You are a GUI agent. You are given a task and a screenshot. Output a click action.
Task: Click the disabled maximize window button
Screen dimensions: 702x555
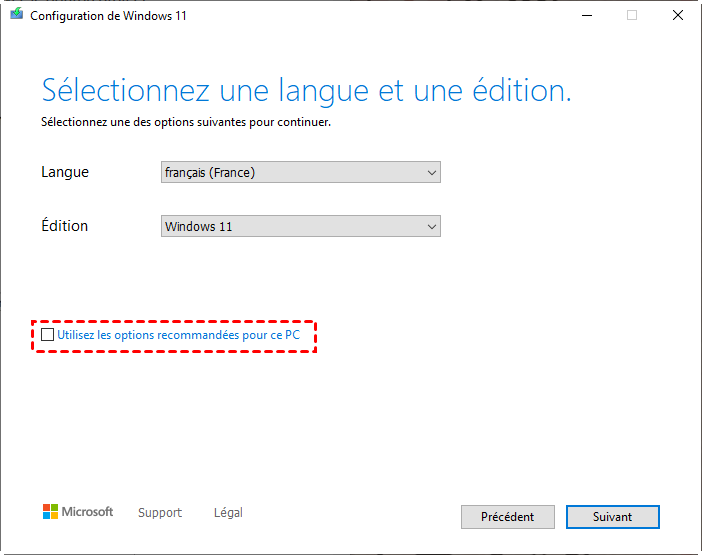click(632, 16)
